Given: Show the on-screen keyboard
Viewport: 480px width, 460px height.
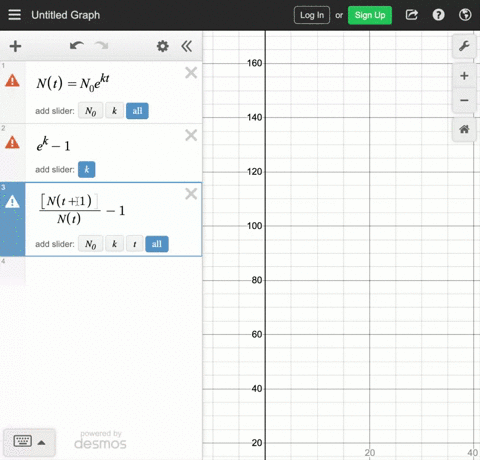Looking at the screenshot, I should (x=23, y=441).
